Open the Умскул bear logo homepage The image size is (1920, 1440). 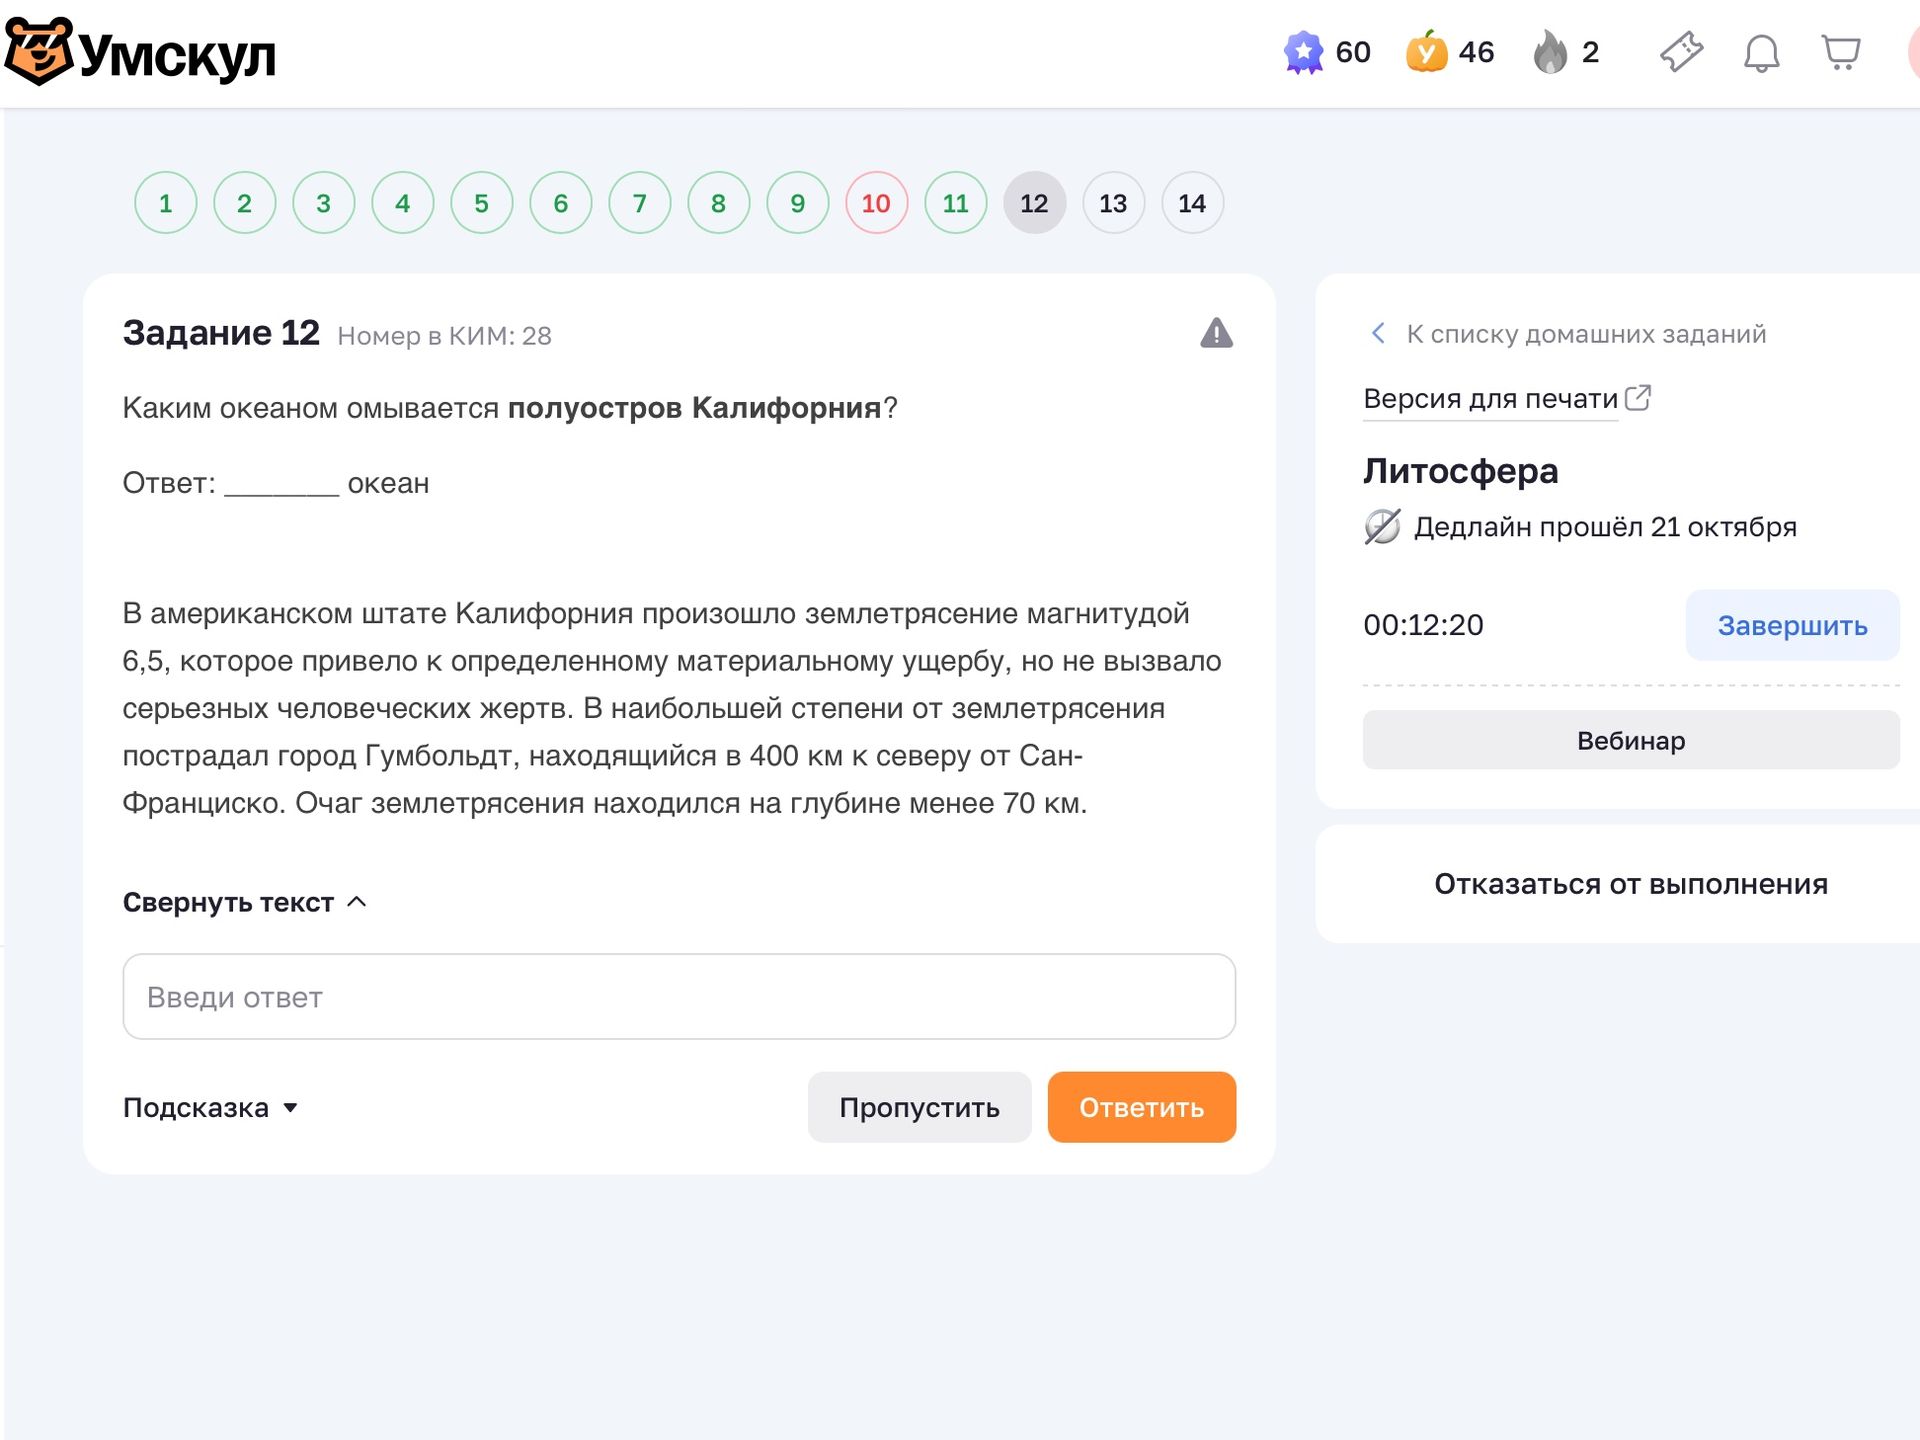tap(140, 52)
